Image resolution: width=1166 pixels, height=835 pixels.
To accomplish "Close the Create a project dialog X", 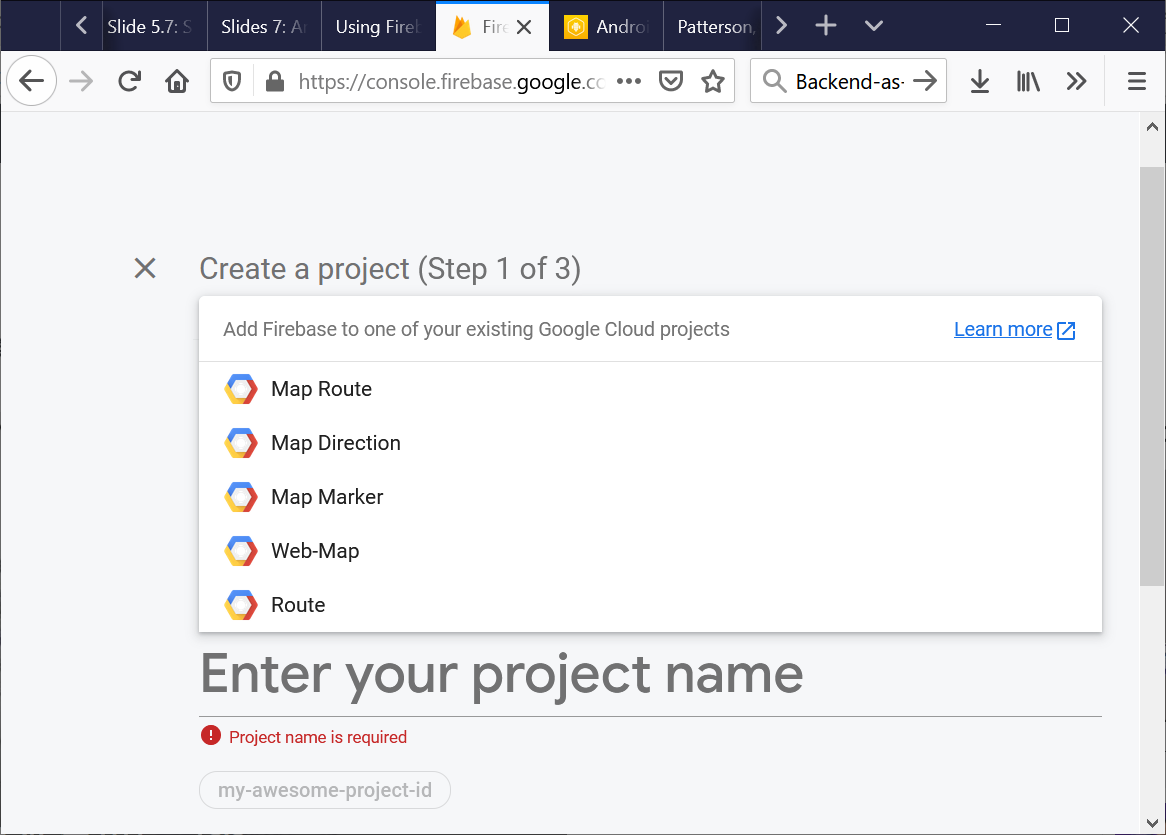I will (145, 268).
